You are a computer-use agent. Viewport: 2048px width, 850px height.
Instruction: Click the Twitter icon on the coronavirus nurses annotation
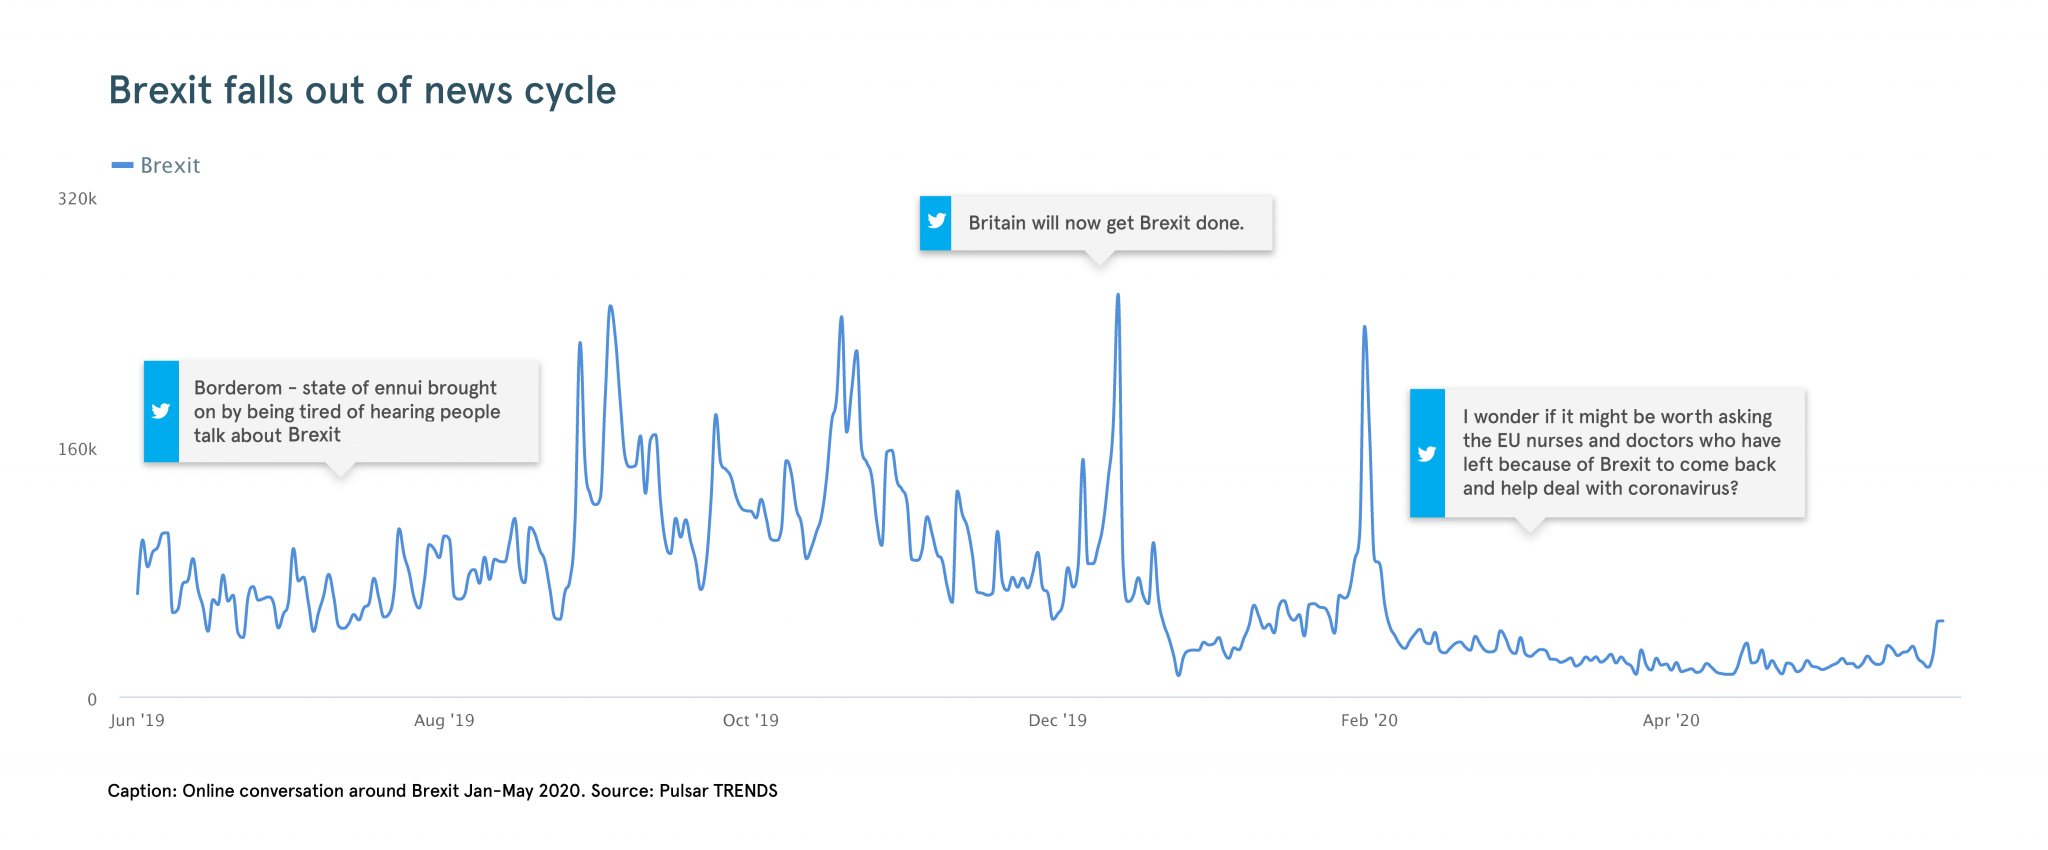1427,453
